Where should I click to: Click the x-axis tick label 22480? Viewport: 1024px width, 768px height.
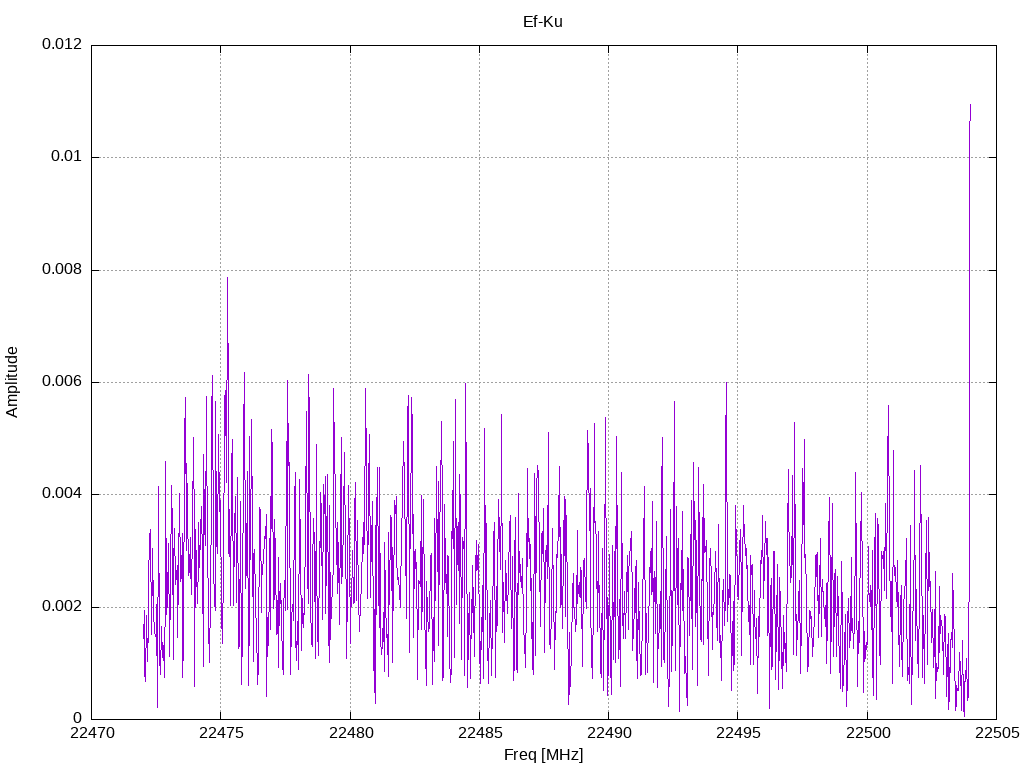coord(351,733)
